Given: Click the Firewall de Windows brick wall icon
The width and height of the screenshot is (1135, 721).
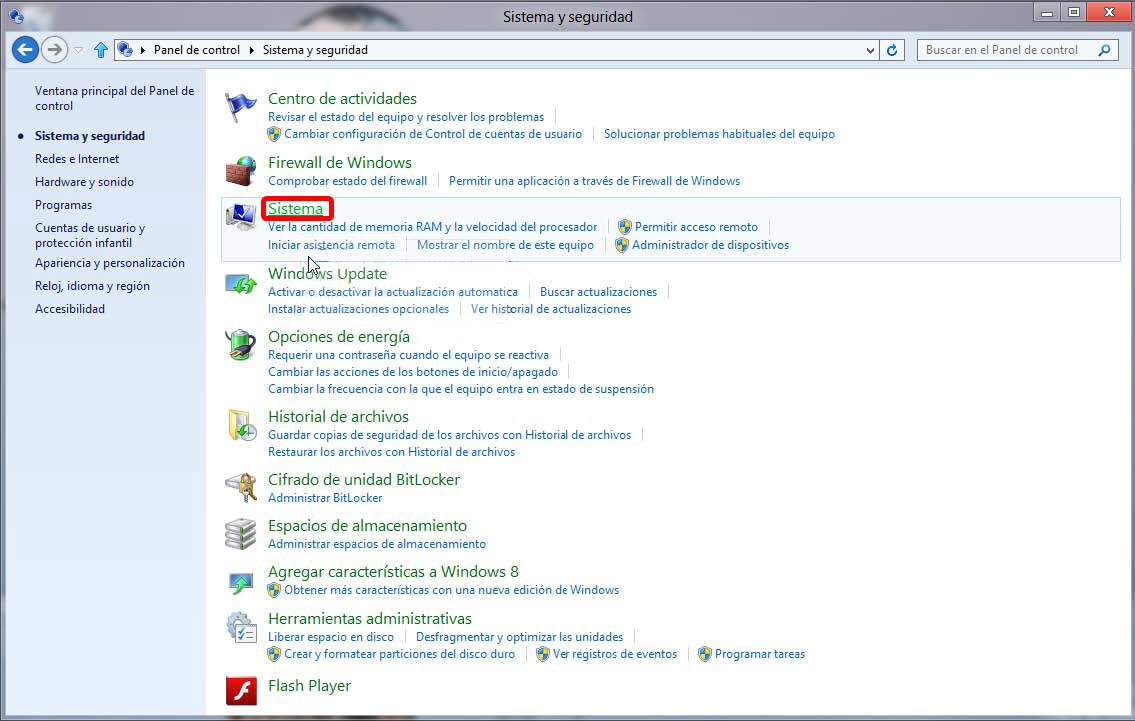Looking at the screenshot, I should coord(240,172).
